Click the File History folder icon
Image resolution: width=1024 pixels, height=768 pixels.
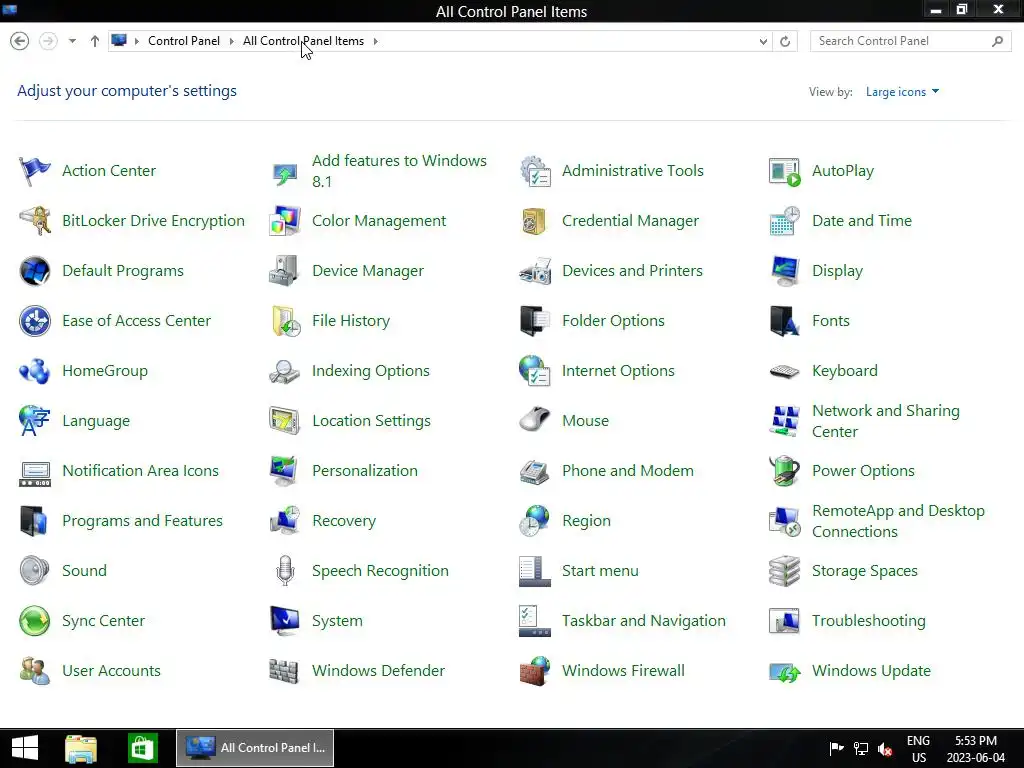coord(285,321)
